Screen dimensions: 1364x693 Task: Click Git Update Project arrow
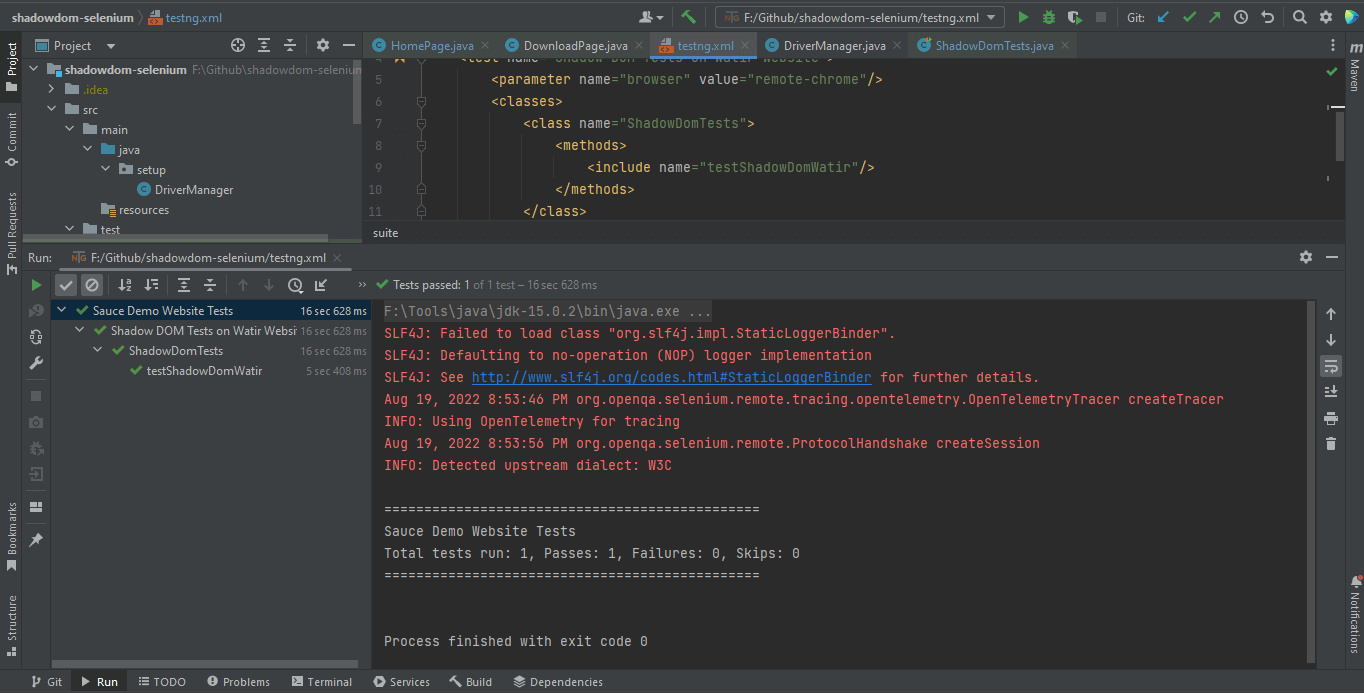[1163, 17]
